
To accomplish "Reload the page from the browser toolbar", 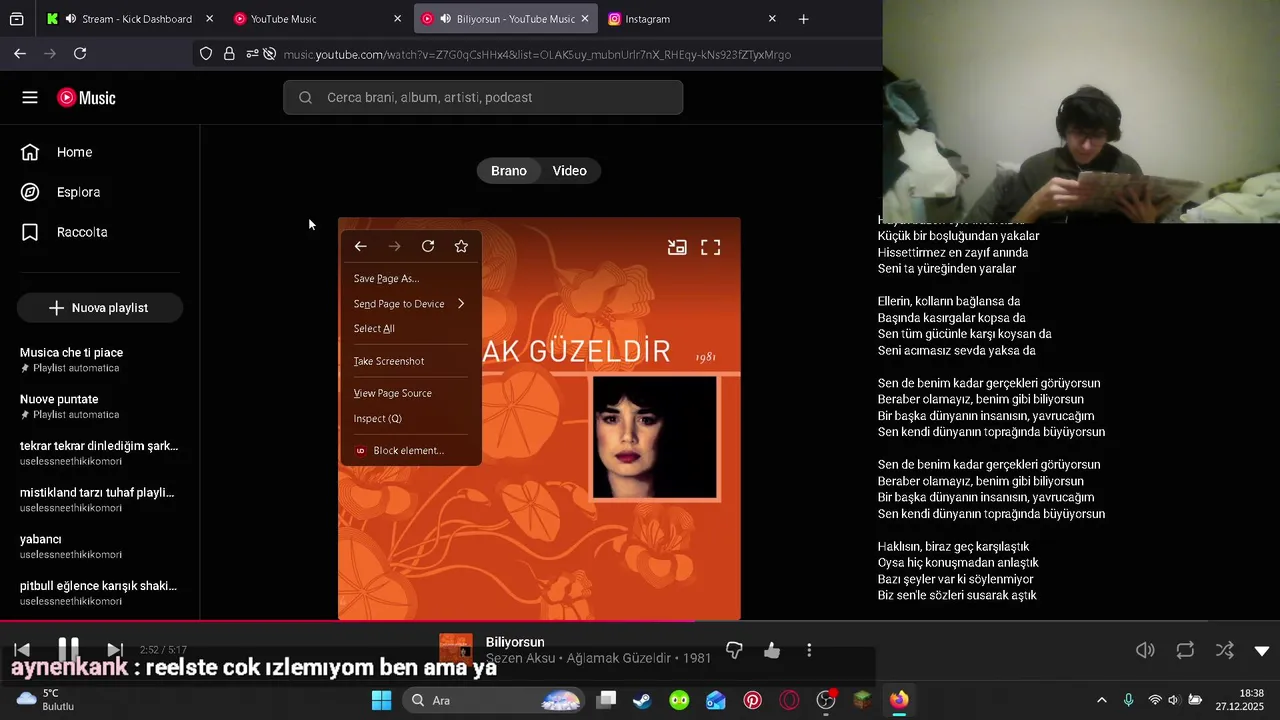I will tap(80, 54).
